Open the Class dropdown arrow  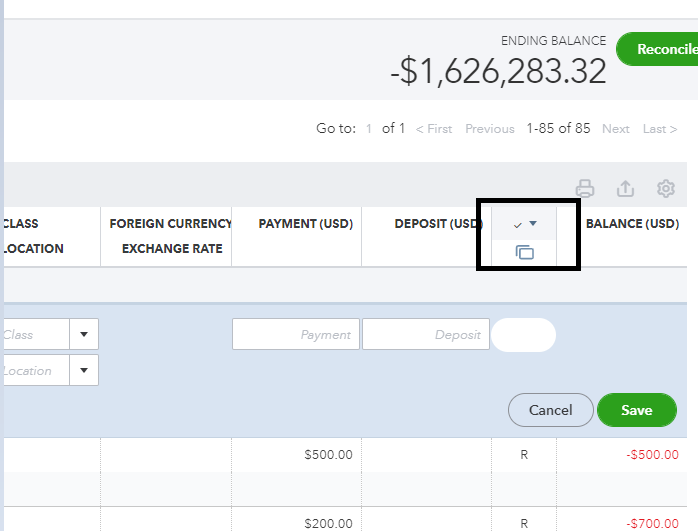(x=84, y=335)
